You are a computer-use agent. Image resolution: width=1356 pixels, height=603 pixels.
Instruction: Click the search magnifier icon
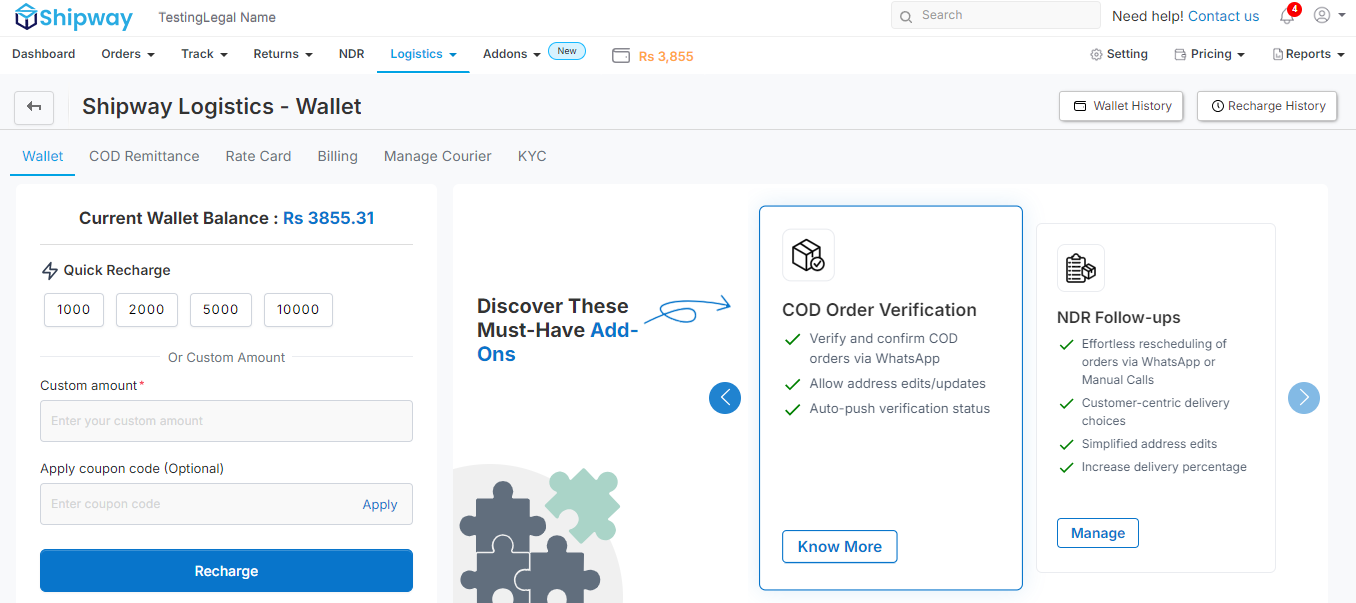click(906, 16)
